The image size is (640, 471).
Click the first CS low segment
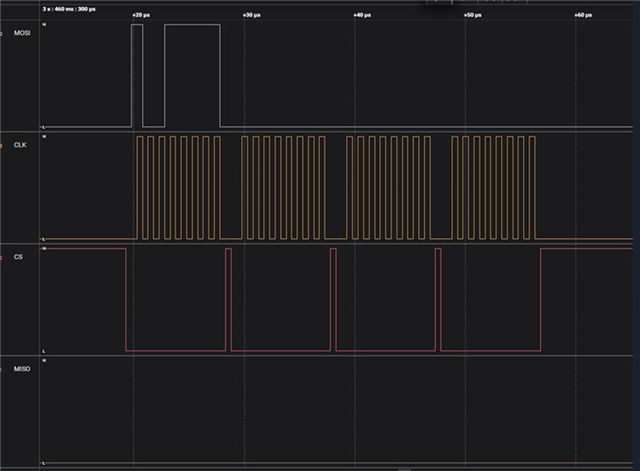click(175, 349)
